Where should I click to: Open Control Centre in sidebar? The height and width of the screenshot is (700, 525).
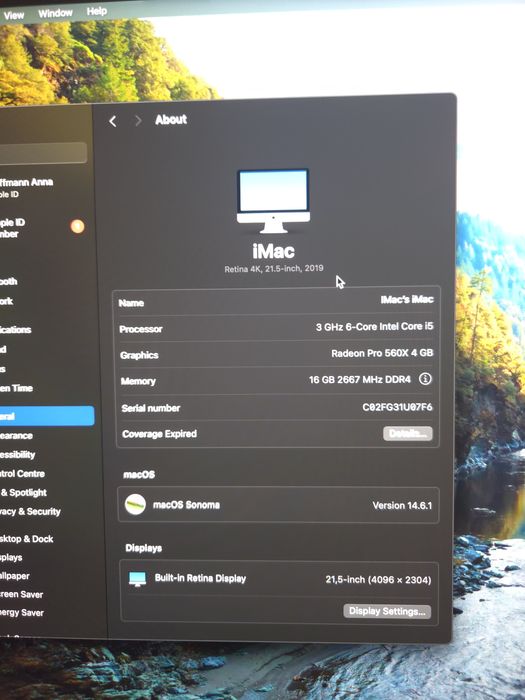(x=22, y=473)
